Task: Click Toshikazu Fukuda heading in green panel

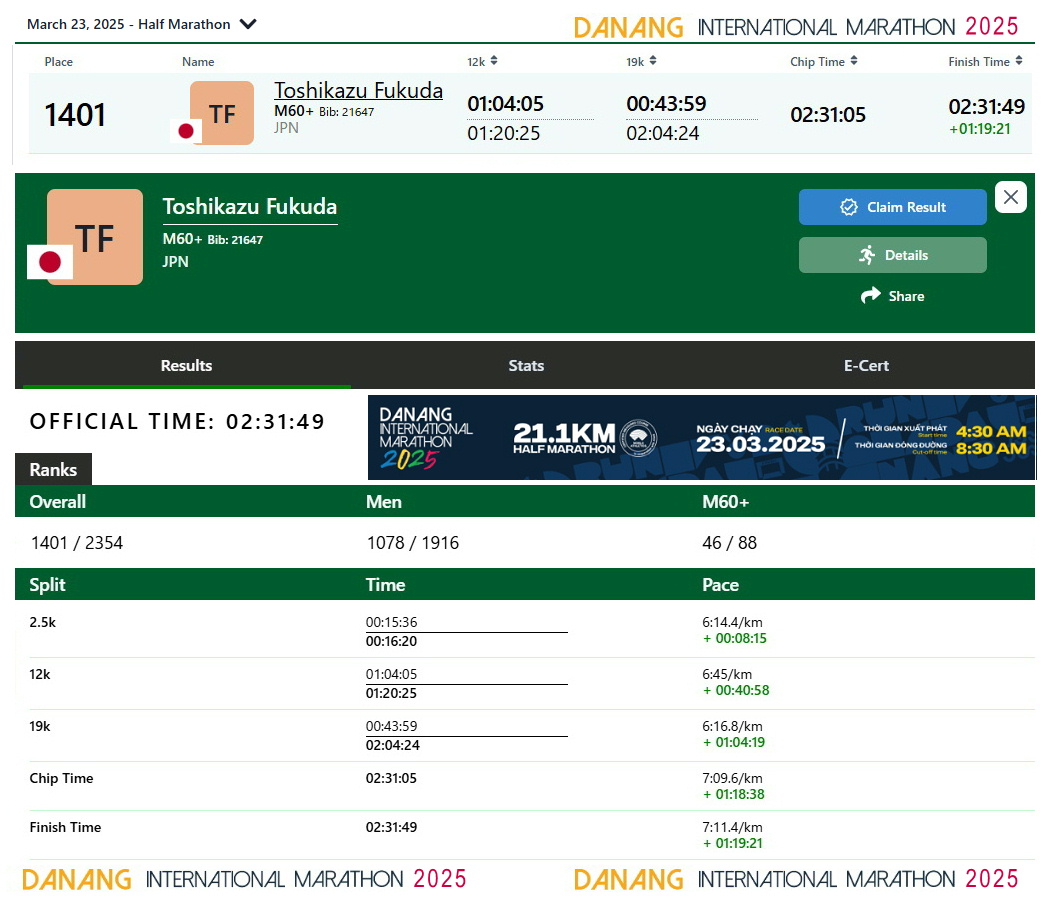Action: (x=250, y=207)
